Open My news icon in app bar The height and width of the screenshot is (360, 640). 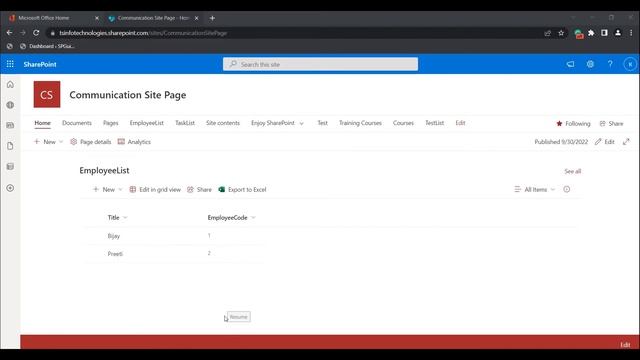[10, 125]
